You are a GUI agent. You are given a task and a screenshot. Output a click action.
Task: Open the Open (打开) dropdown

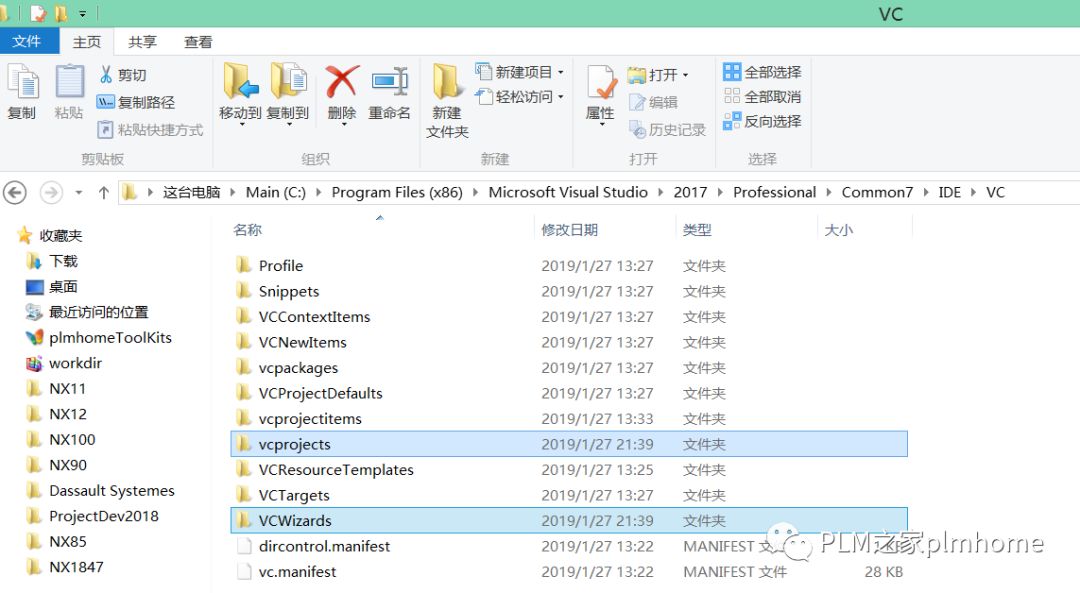(659, 74)
